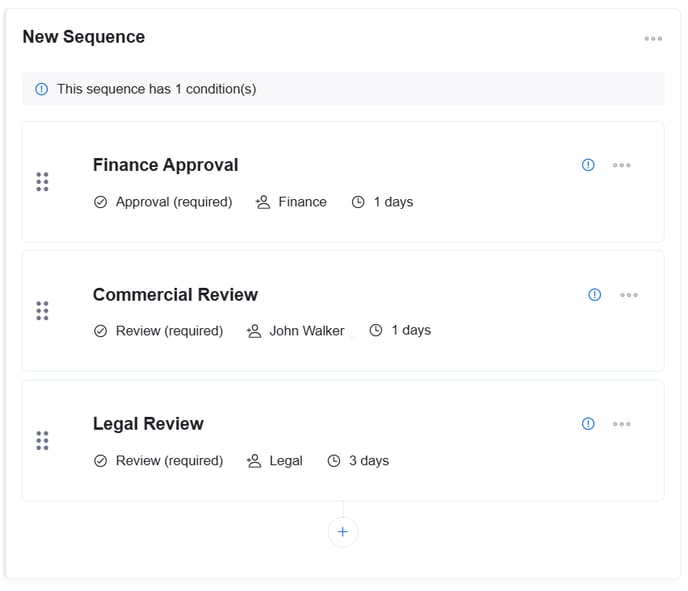This screenshot has height=591, width=688.
Task: Open the Legal Review step title
Action: [148, 424]
